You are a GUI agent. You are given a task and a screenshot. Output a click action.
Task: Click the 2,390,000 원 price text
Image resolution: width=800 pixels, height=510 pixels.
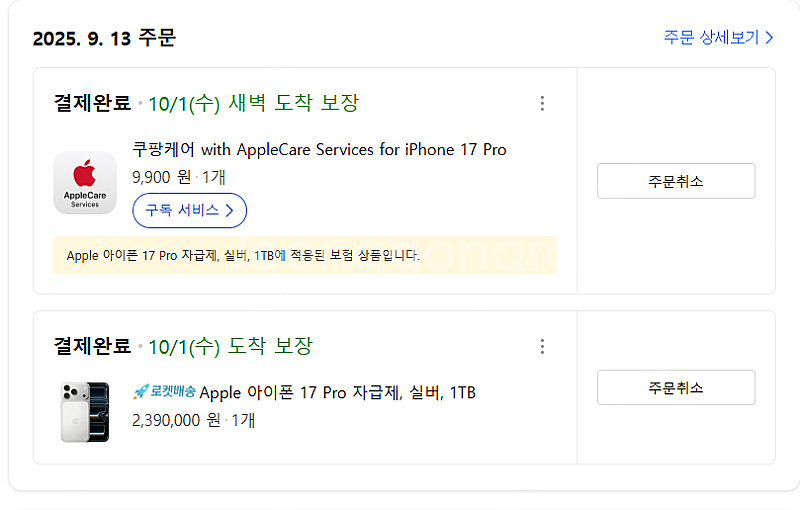(x=176, y=420)
